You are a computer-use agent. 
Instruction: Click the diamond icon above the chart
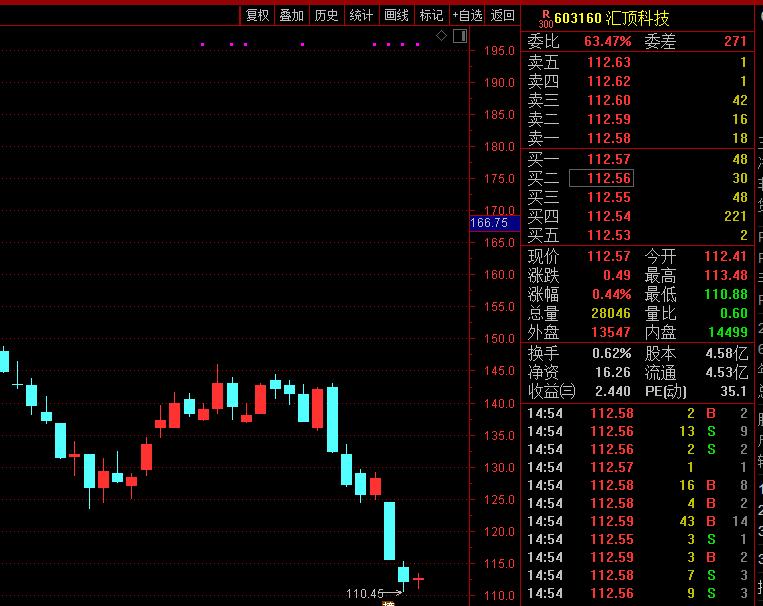pos(441,36)
